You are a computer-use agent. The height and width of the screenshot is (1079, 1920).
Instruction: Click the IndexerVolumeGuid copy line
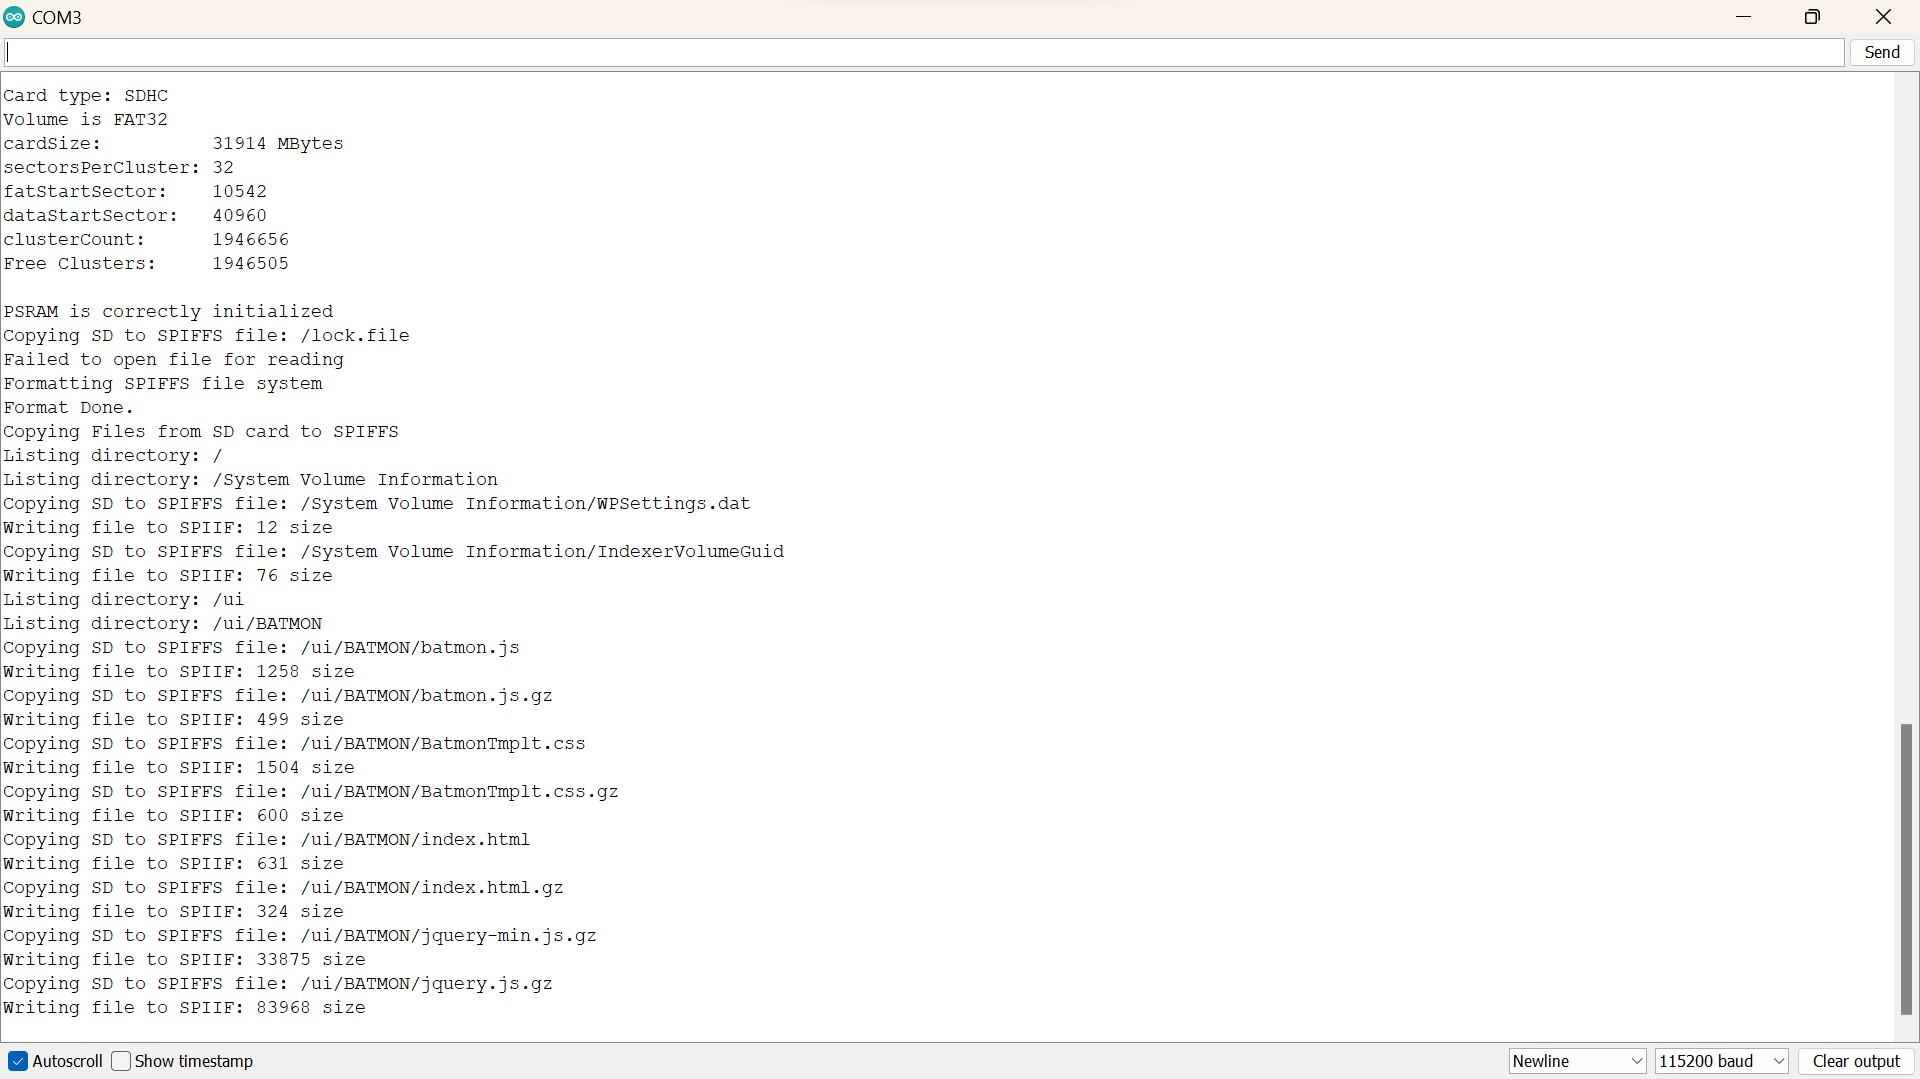[x=394, y=552]
